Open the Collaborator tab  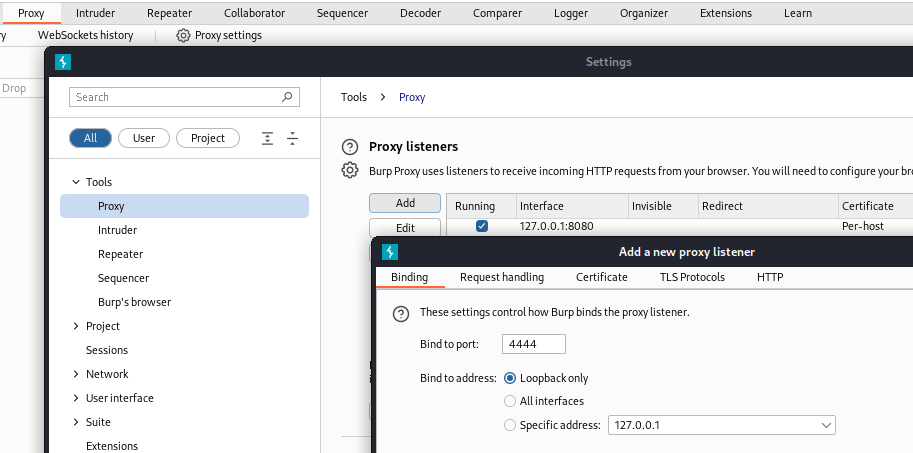tap(254, 13)
